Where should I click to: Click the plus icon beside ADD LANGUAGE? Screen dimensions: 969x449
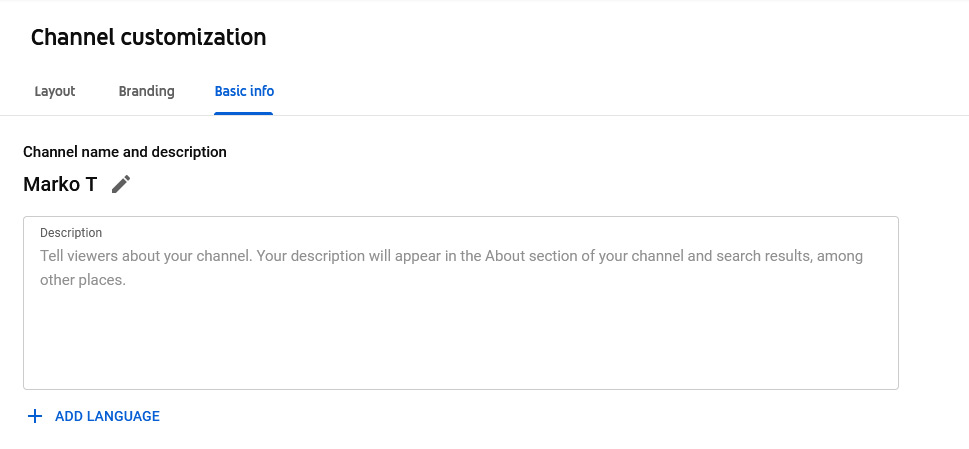(35, 416)
